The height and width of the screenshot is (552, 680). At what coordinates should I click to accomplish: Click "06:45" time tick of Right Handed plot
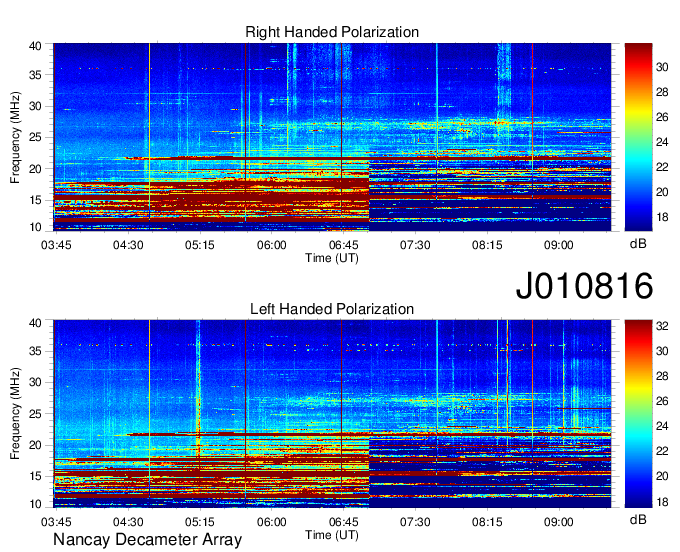343,245
